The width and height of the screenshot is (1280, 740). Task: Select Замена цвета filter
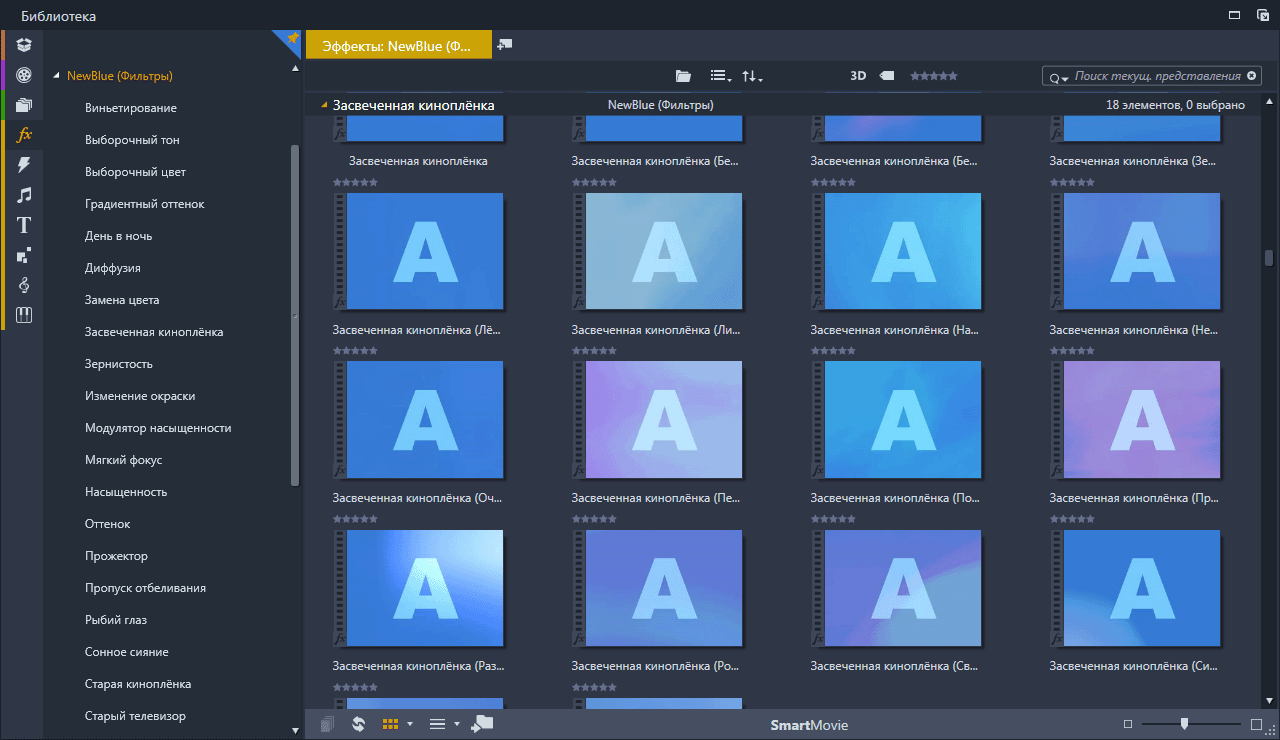pyautogui.click(x=122, y=300)
